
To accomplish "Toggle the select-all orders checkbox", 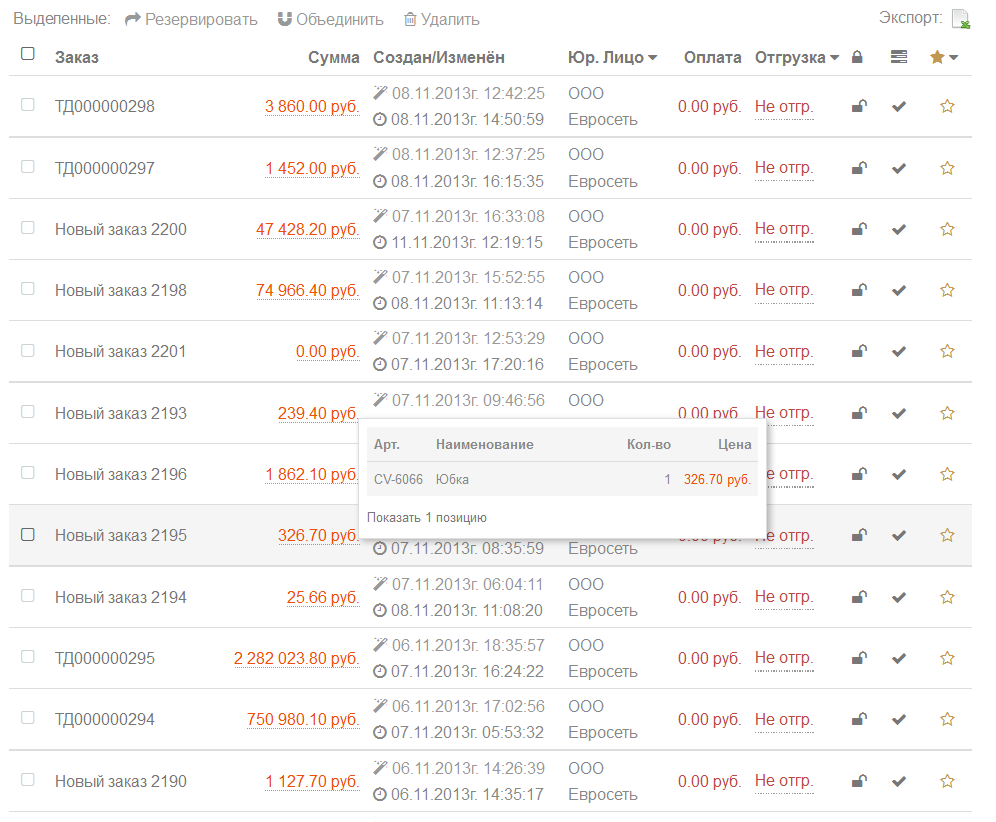I will point(28,54).
